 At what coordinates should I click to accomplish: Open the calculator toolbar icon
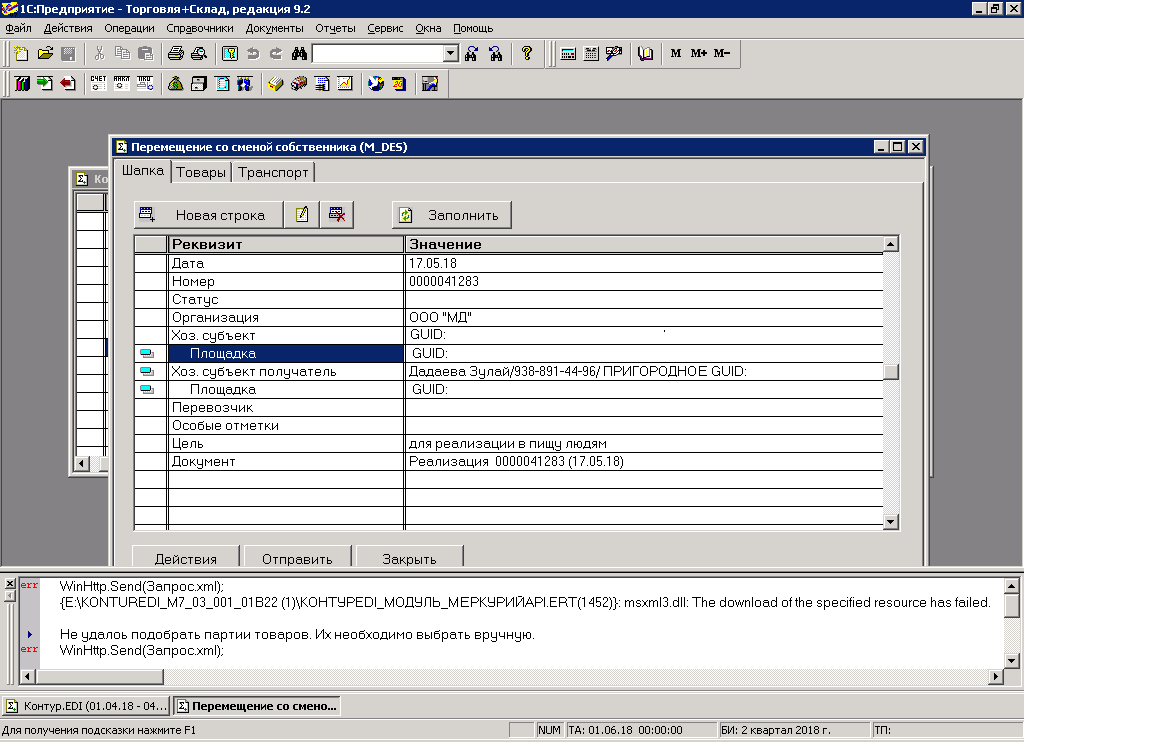point(568,54)
